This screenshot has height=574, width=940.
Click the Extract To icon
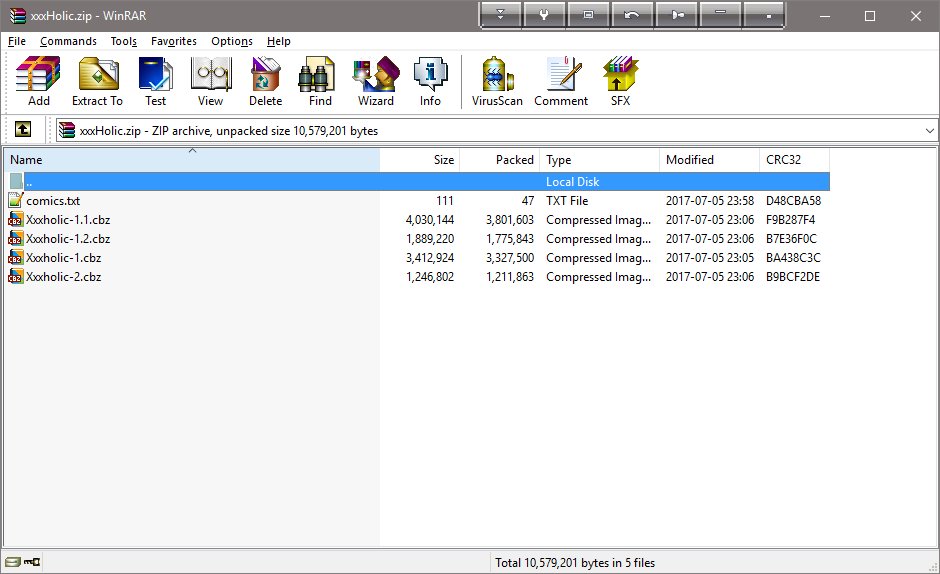[x=97, y=82]
